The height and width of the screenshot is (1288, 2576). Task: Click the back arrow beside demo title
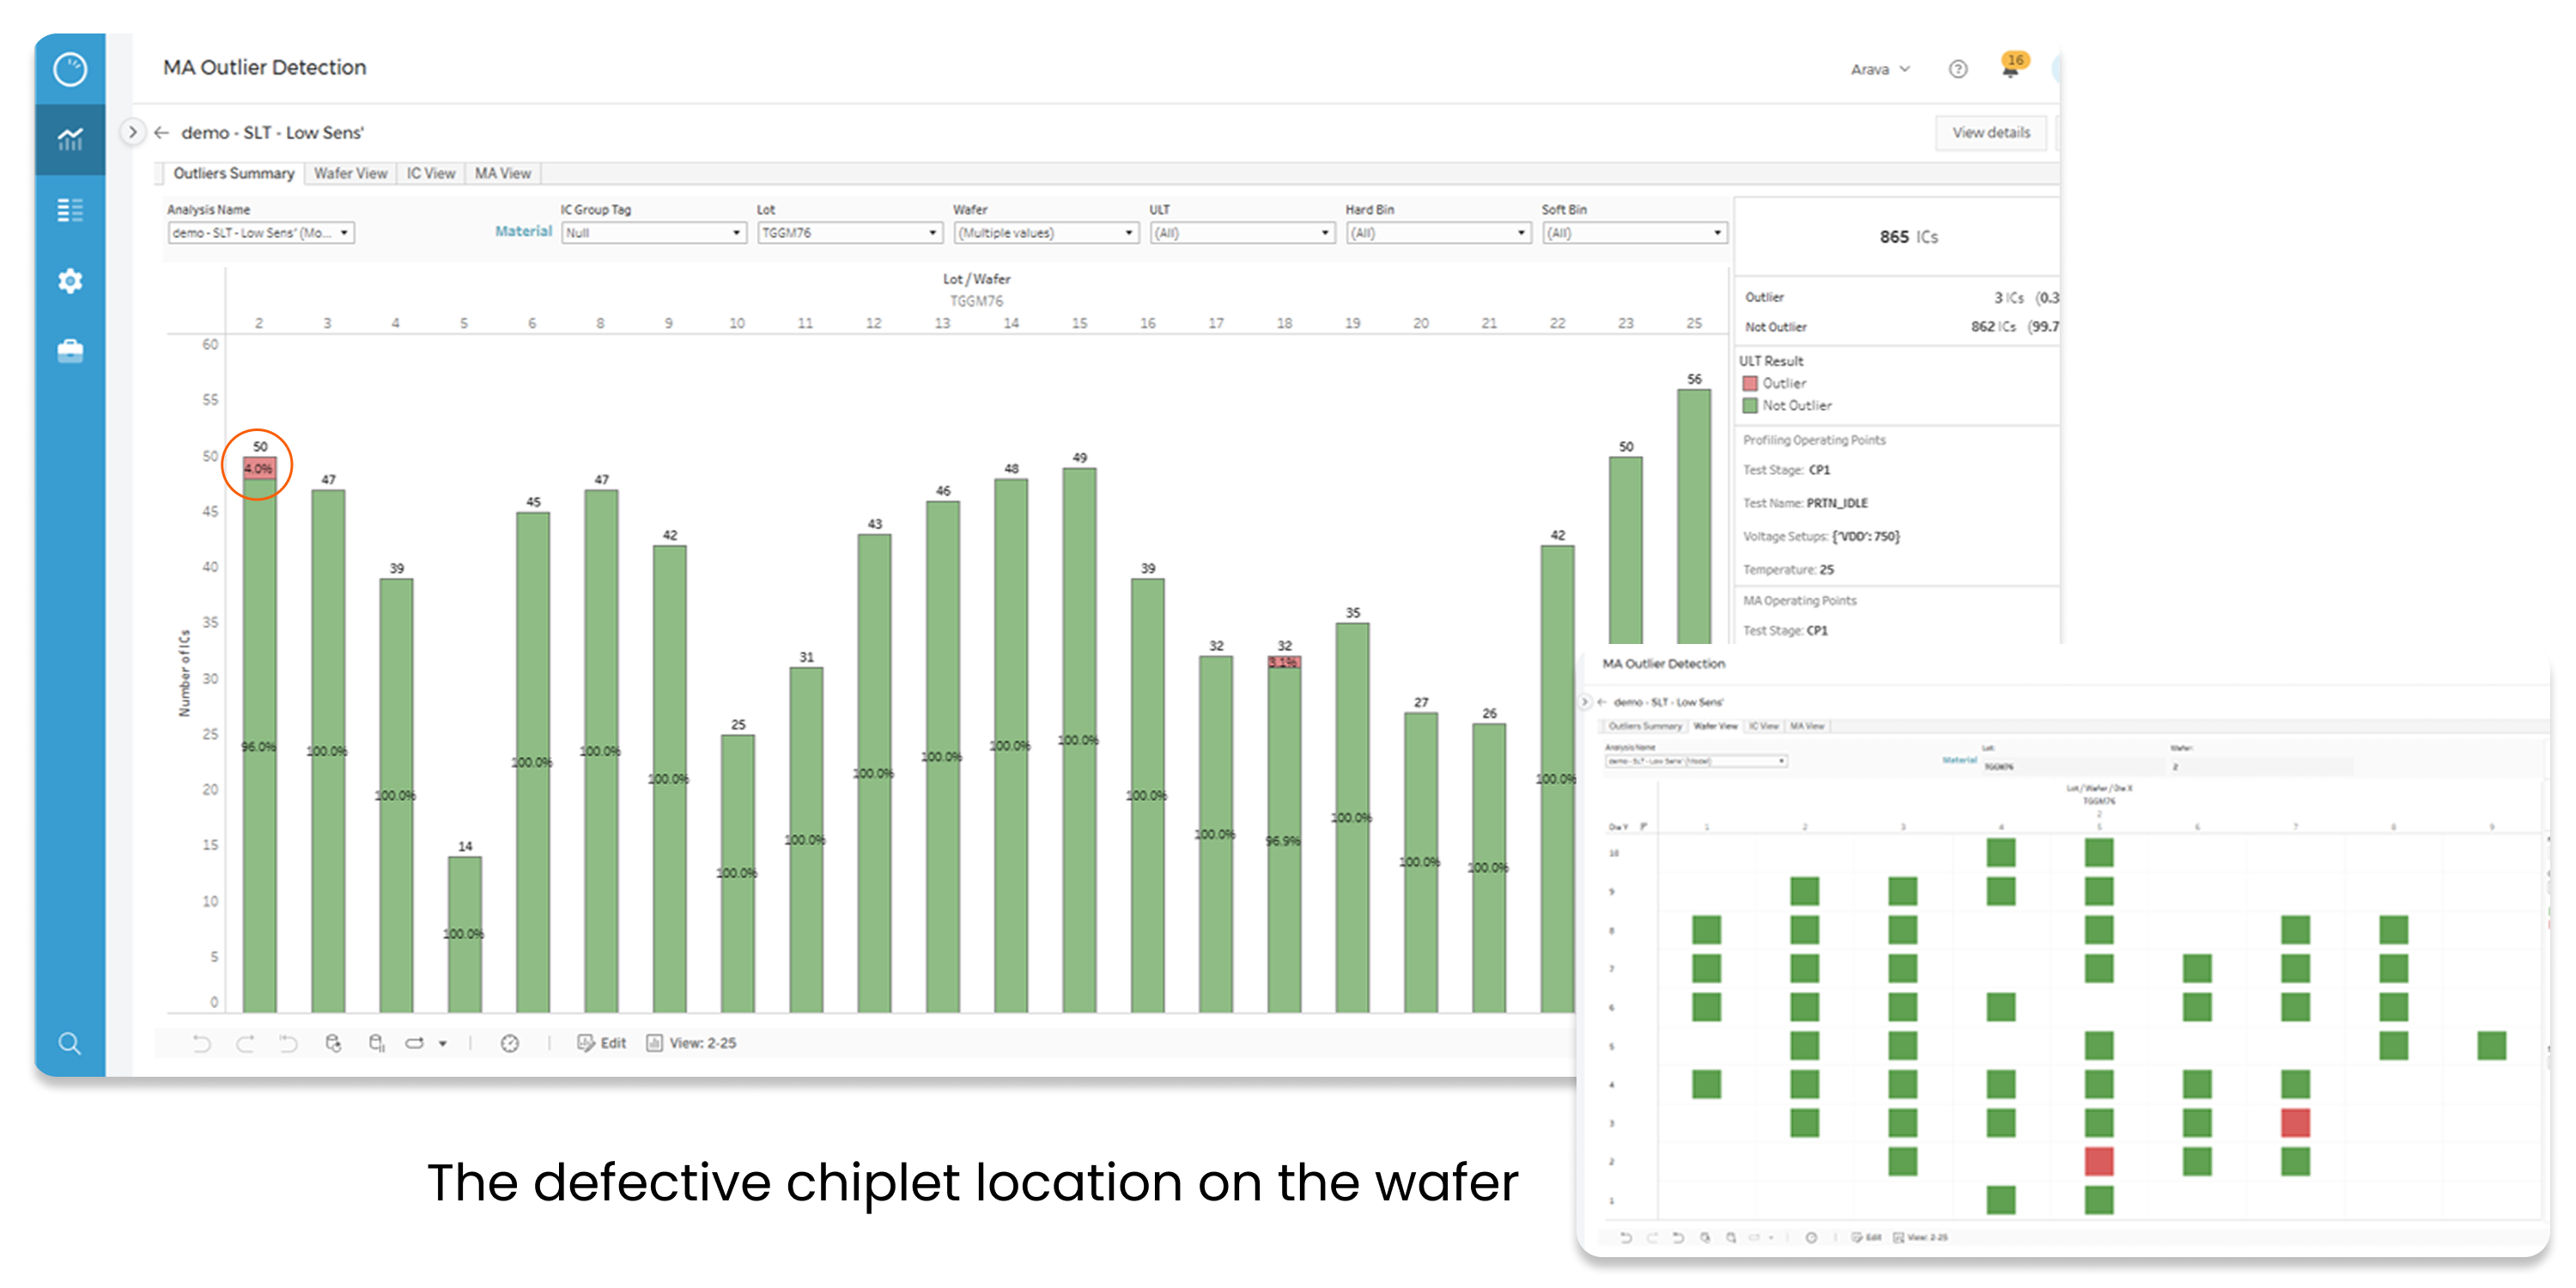tap(162, 133)
